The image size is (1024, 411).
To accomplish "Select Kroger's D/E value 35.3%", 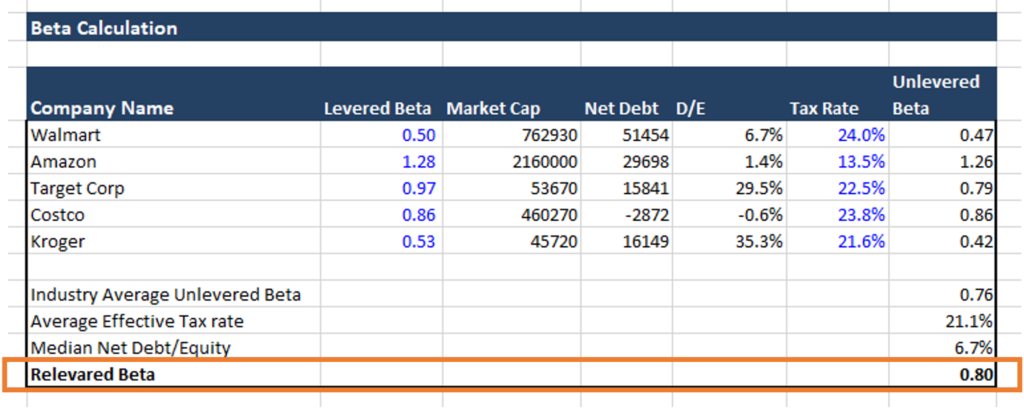I will 729,242.
